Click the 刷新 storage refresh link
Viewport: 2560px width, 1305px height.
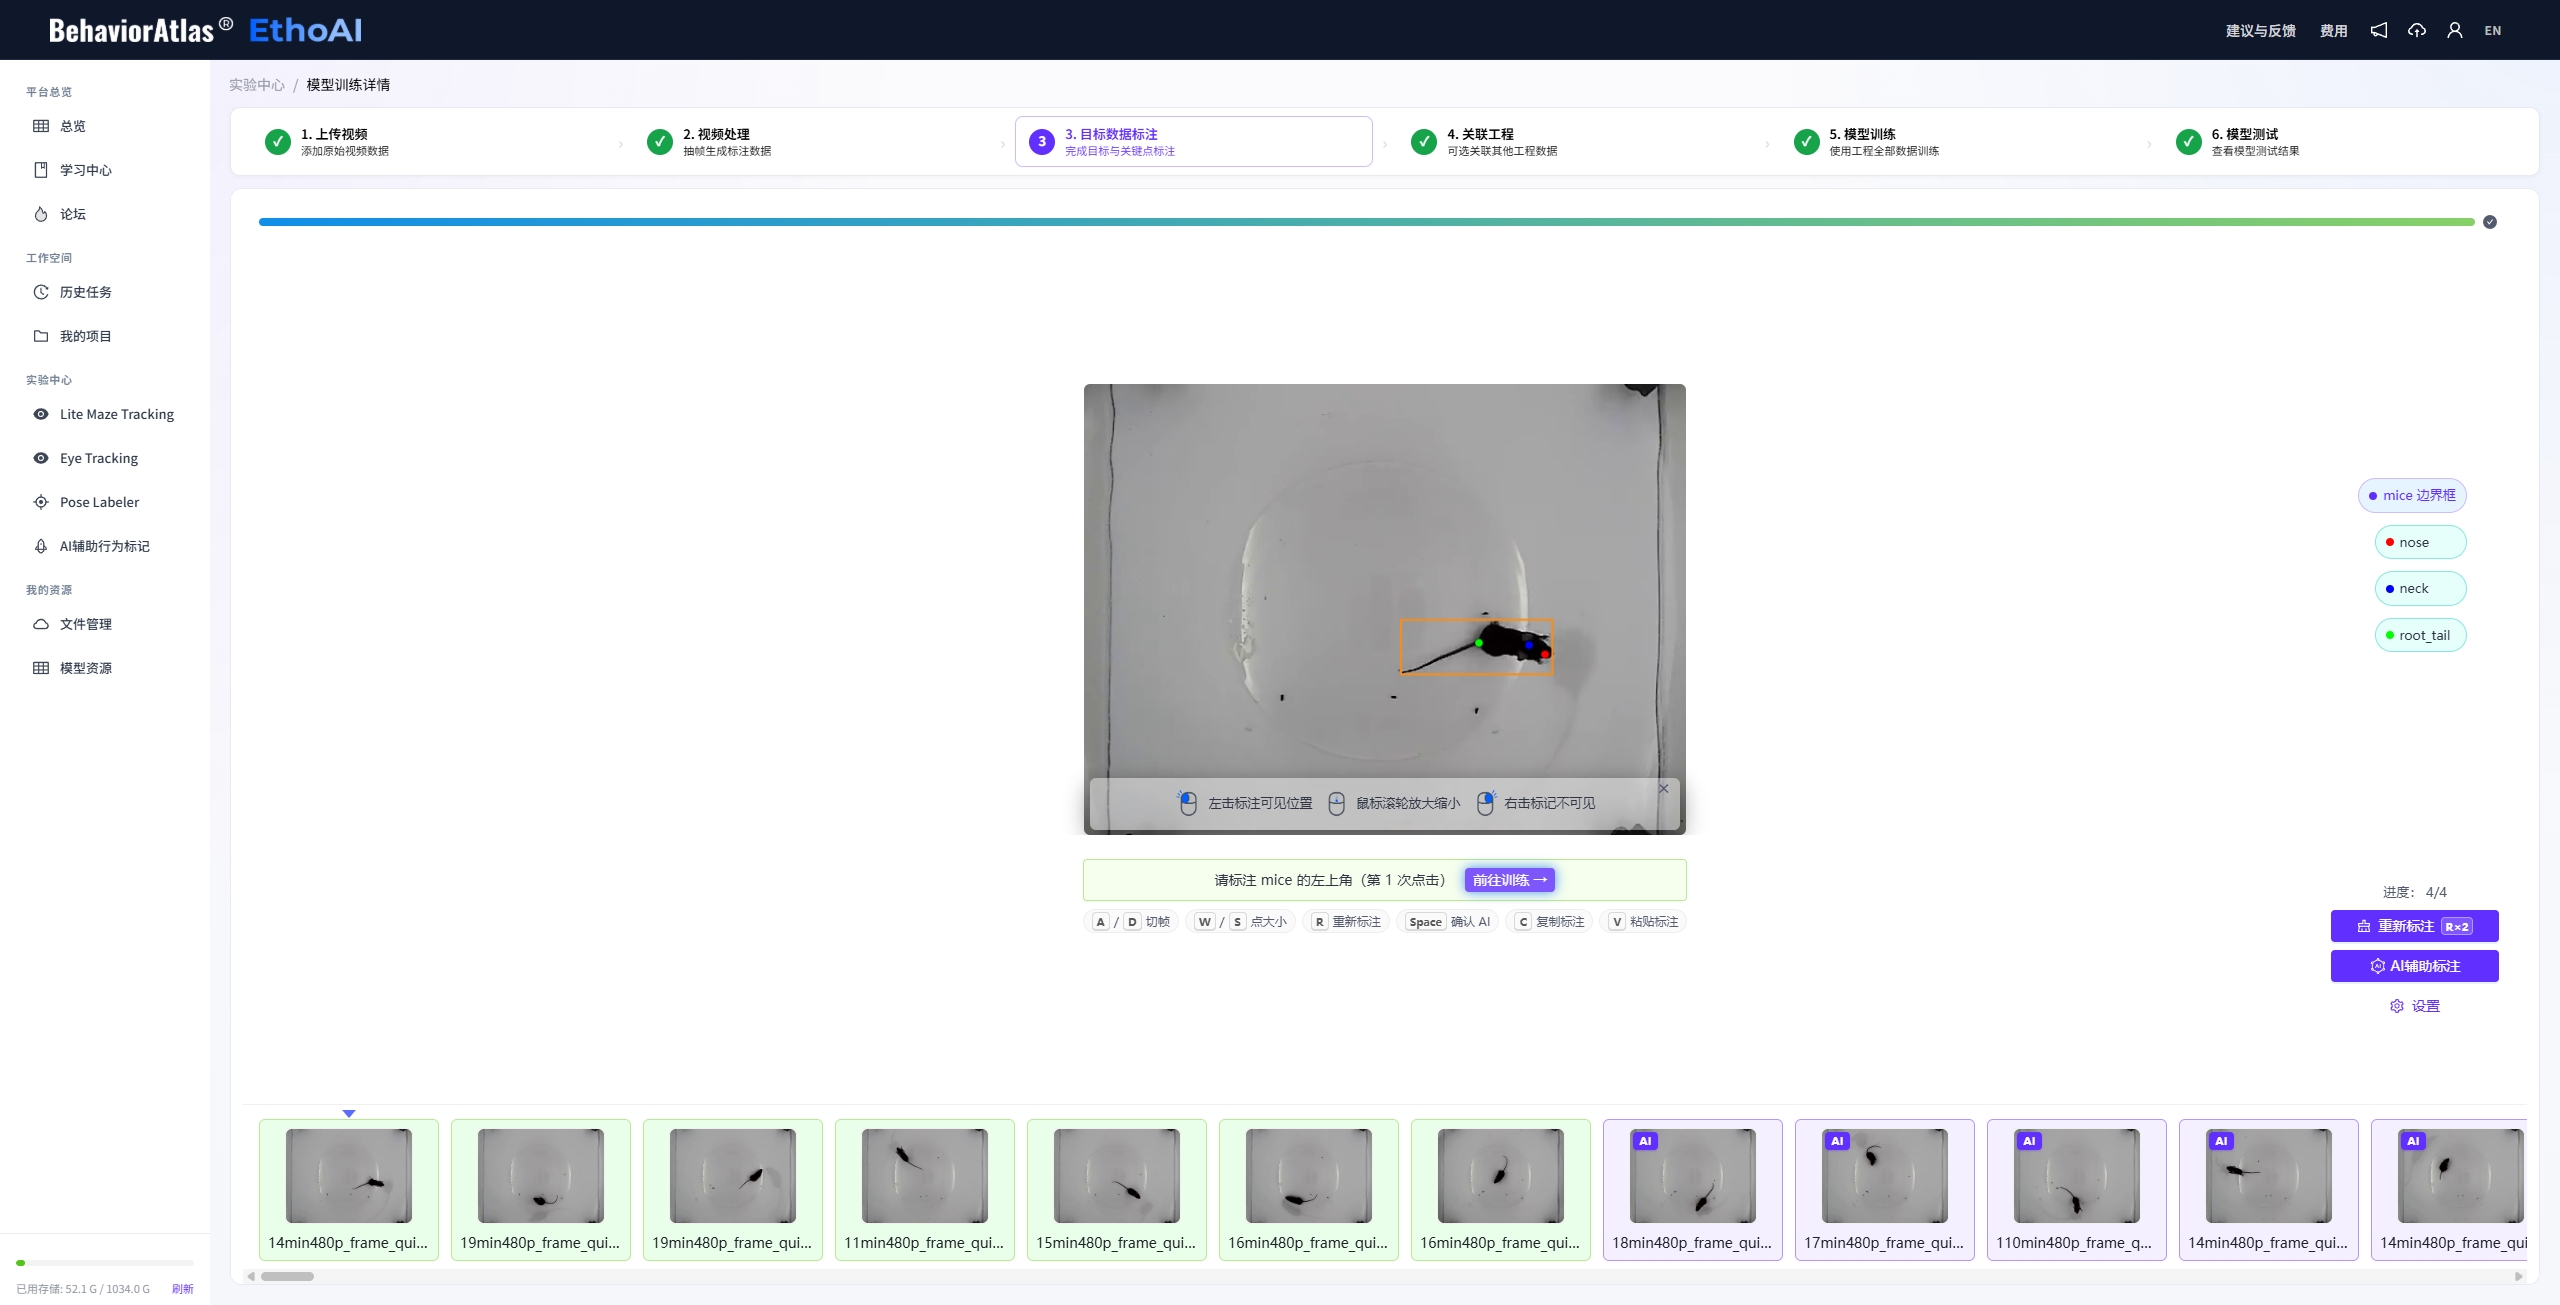[182, 1289]
